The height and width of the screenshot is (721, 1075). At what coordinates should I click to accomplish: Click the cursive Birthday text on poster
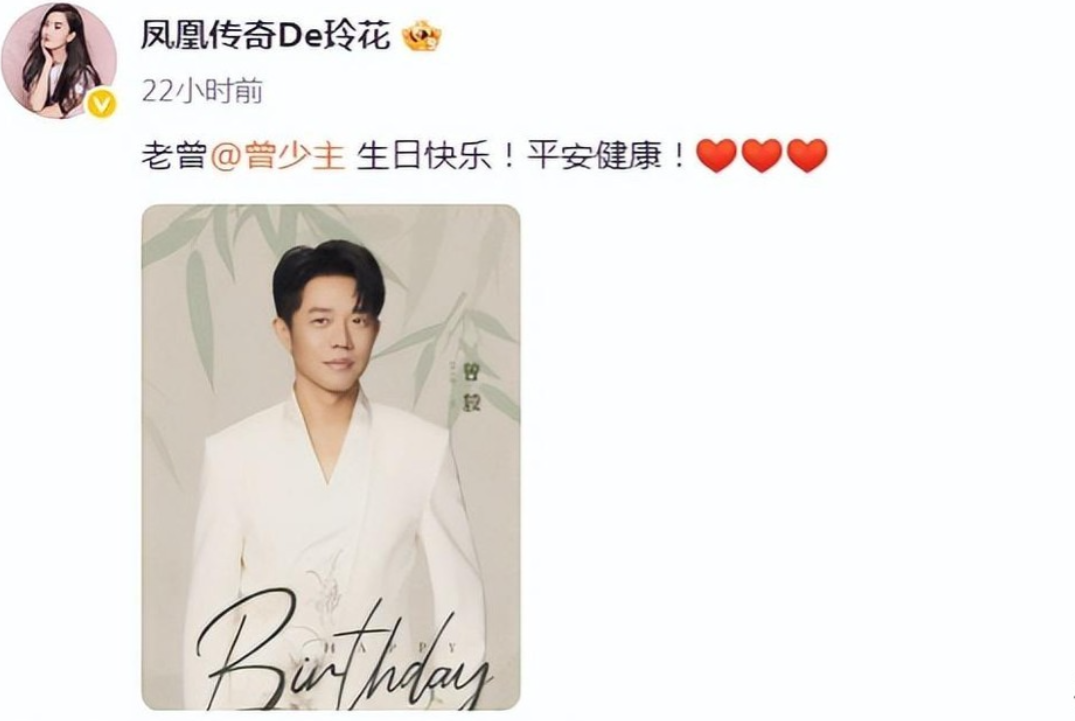pyautogui.click(x=343, y=658)
